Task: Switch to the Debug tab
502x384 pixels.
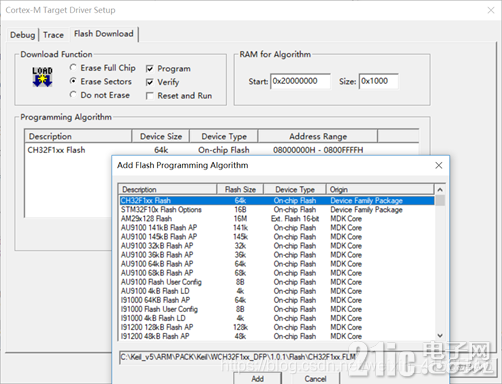Action: pos(22,35)
